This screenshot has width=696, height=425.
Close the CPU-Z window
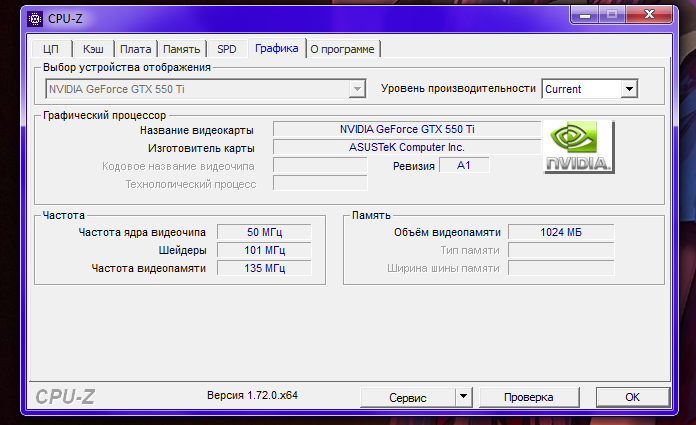(649, 15)
